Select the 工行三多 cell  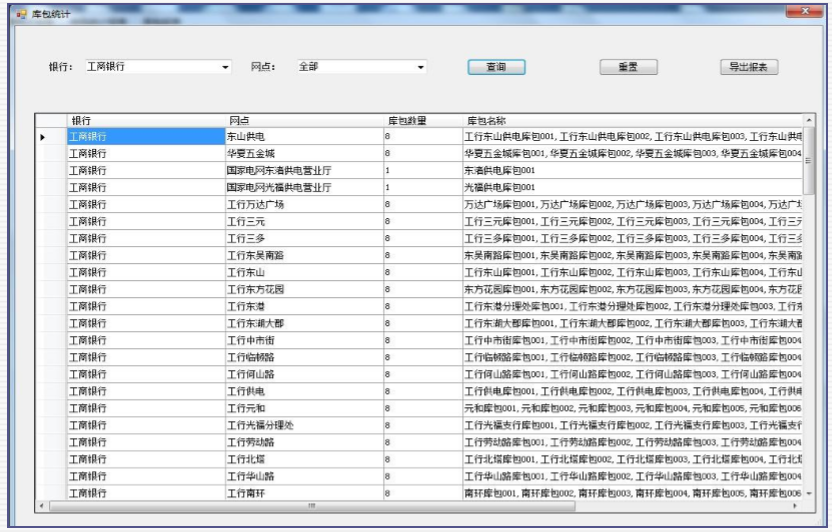(305, 238)
